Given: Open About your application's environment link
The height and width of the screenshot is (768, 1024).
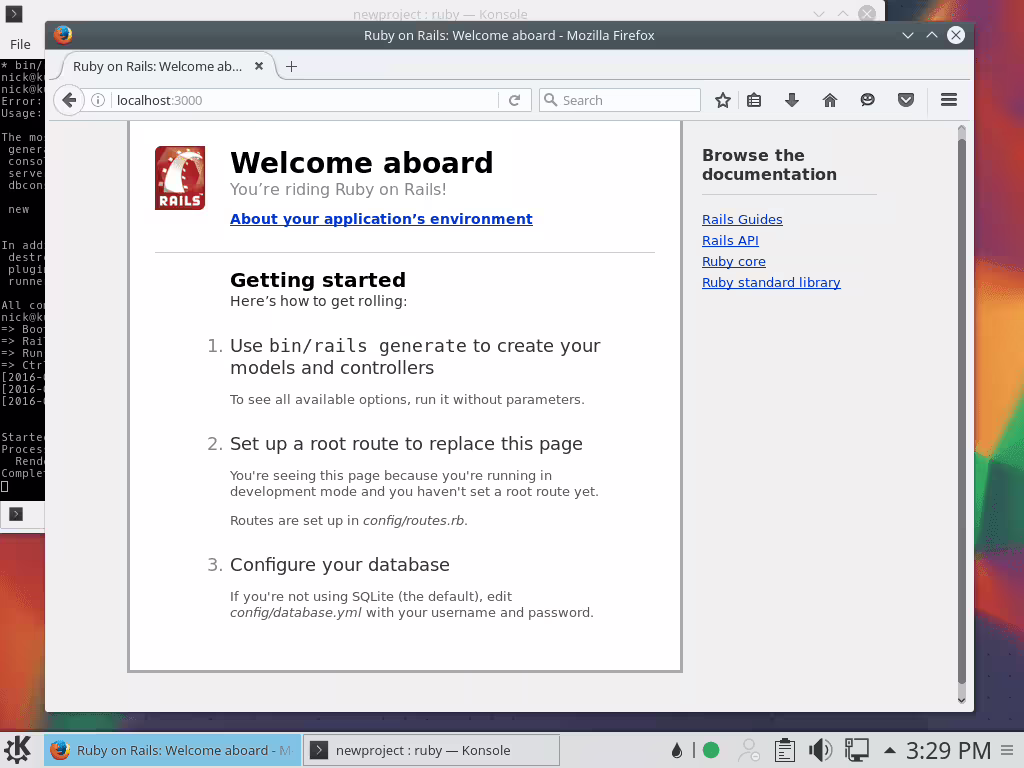Looking at the screenshot, I should [381, 219].
